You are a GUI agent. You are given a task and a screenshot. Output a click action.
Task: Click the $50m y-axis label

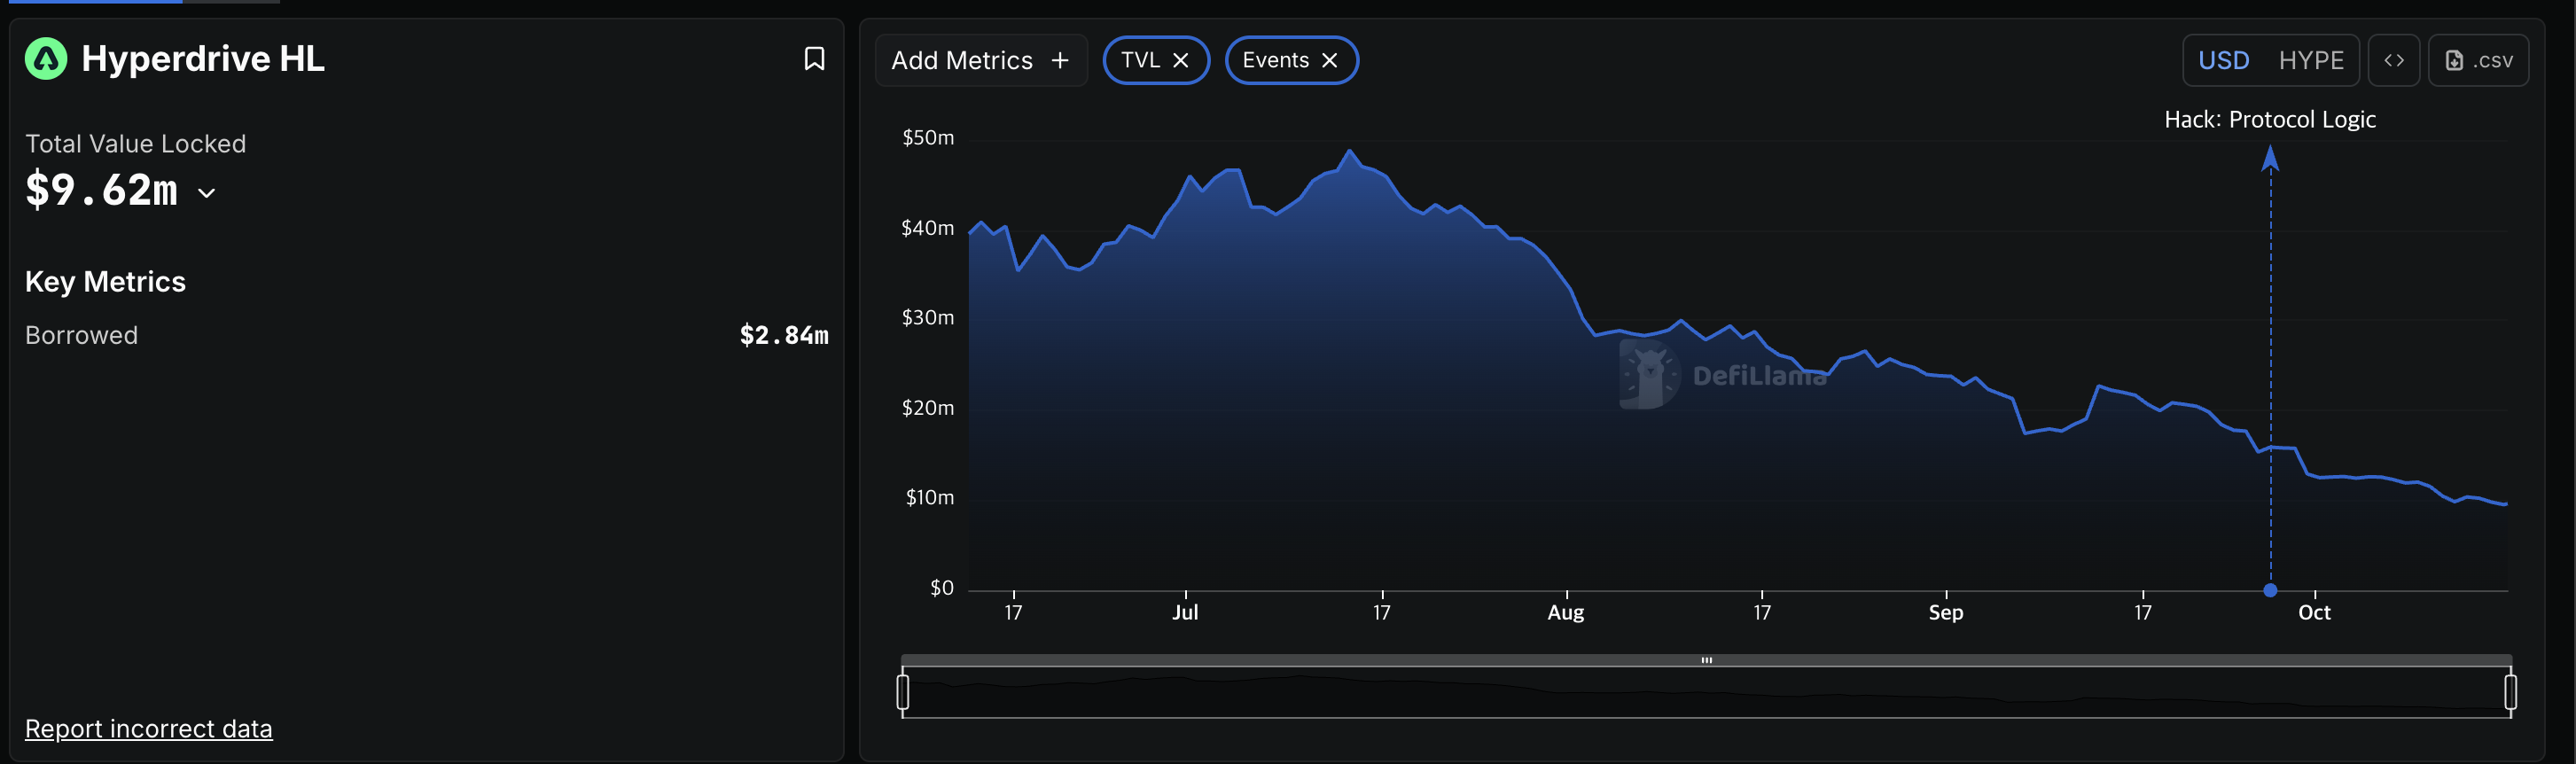[928, 137]
